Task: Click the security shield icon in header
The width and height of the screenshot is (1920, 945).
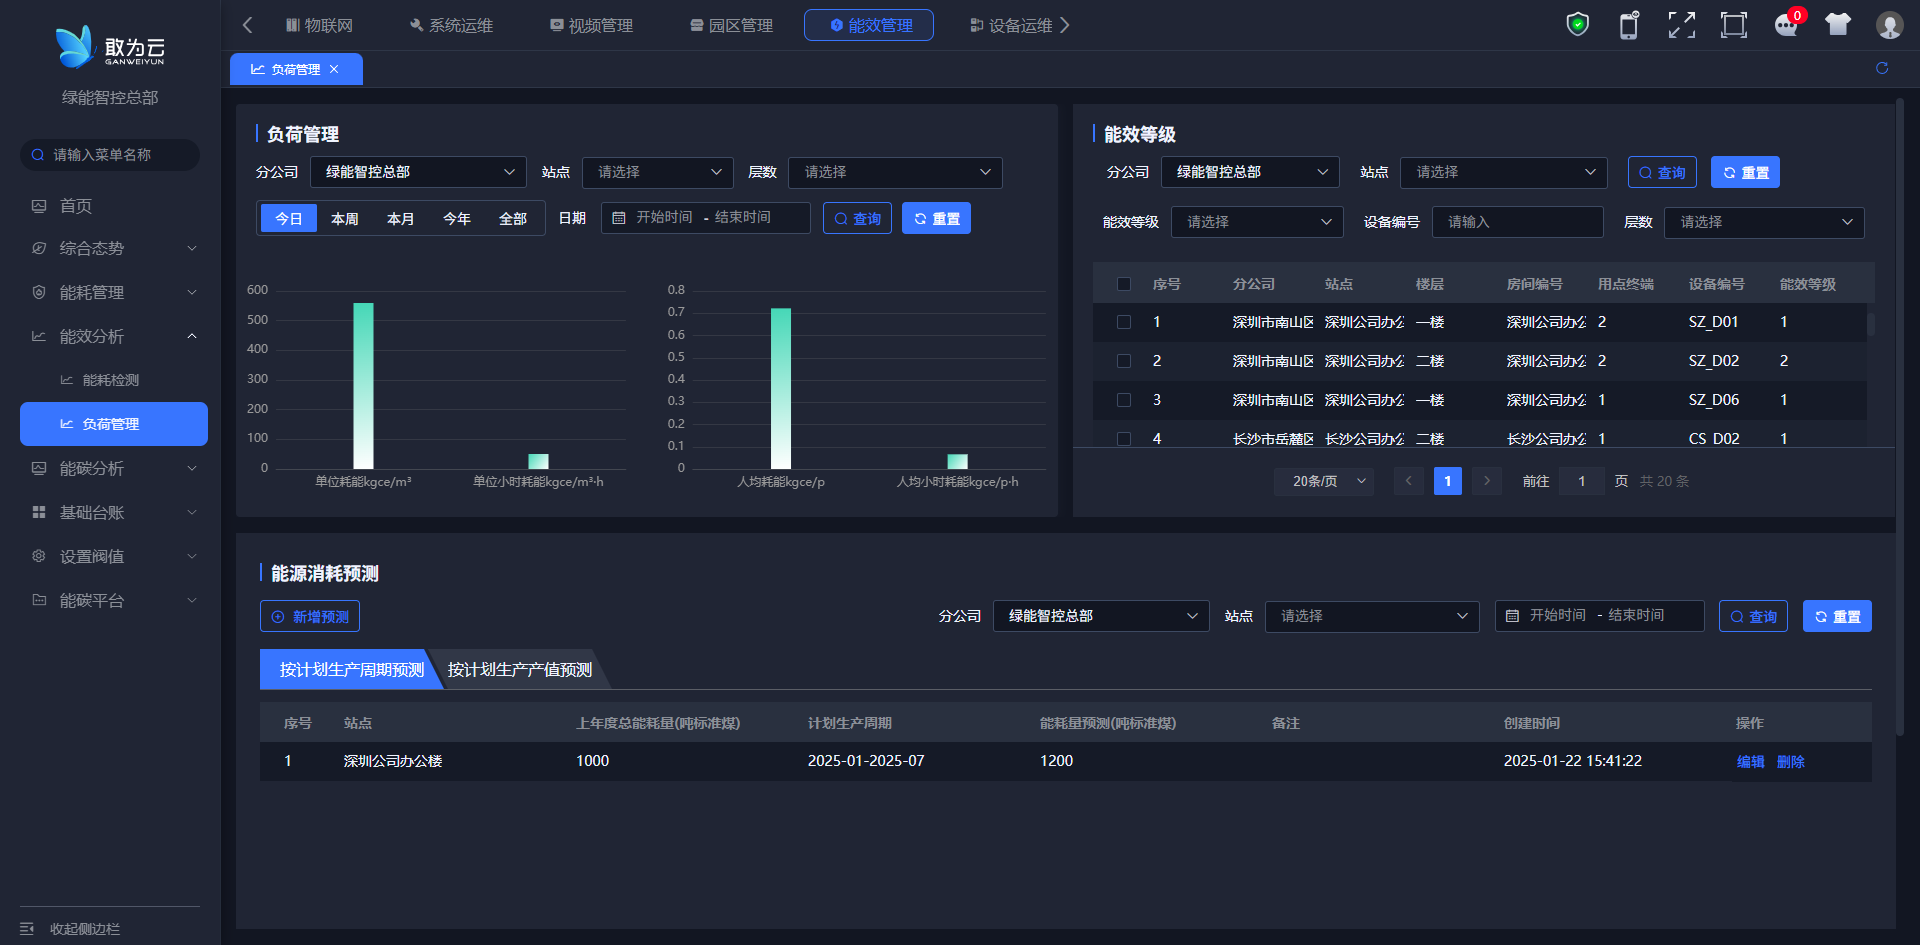Action: click(1577, 25)
